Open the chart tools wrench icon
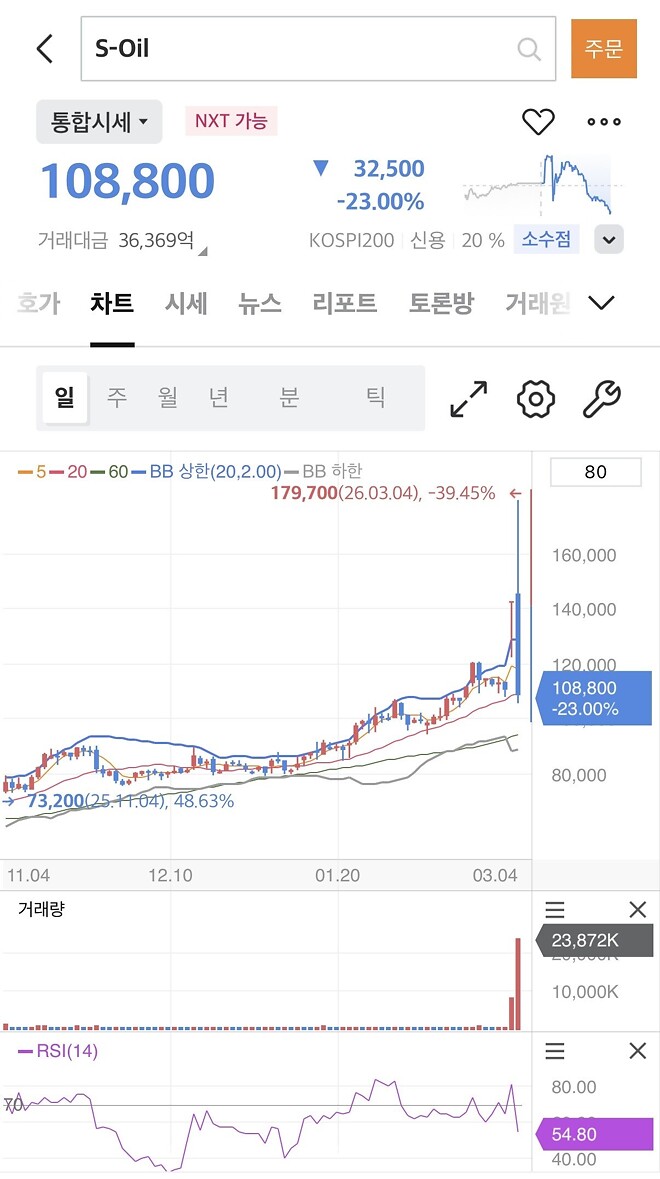 coord(600,398)
